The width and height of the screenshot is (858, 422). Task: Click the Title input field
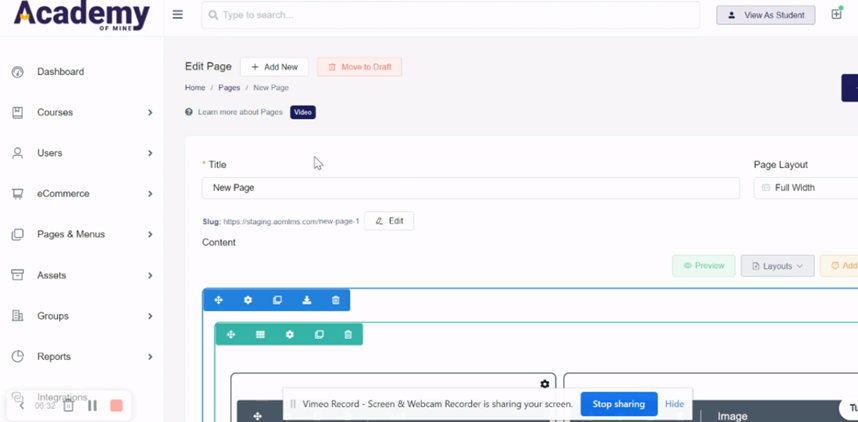tap(471, 188)
